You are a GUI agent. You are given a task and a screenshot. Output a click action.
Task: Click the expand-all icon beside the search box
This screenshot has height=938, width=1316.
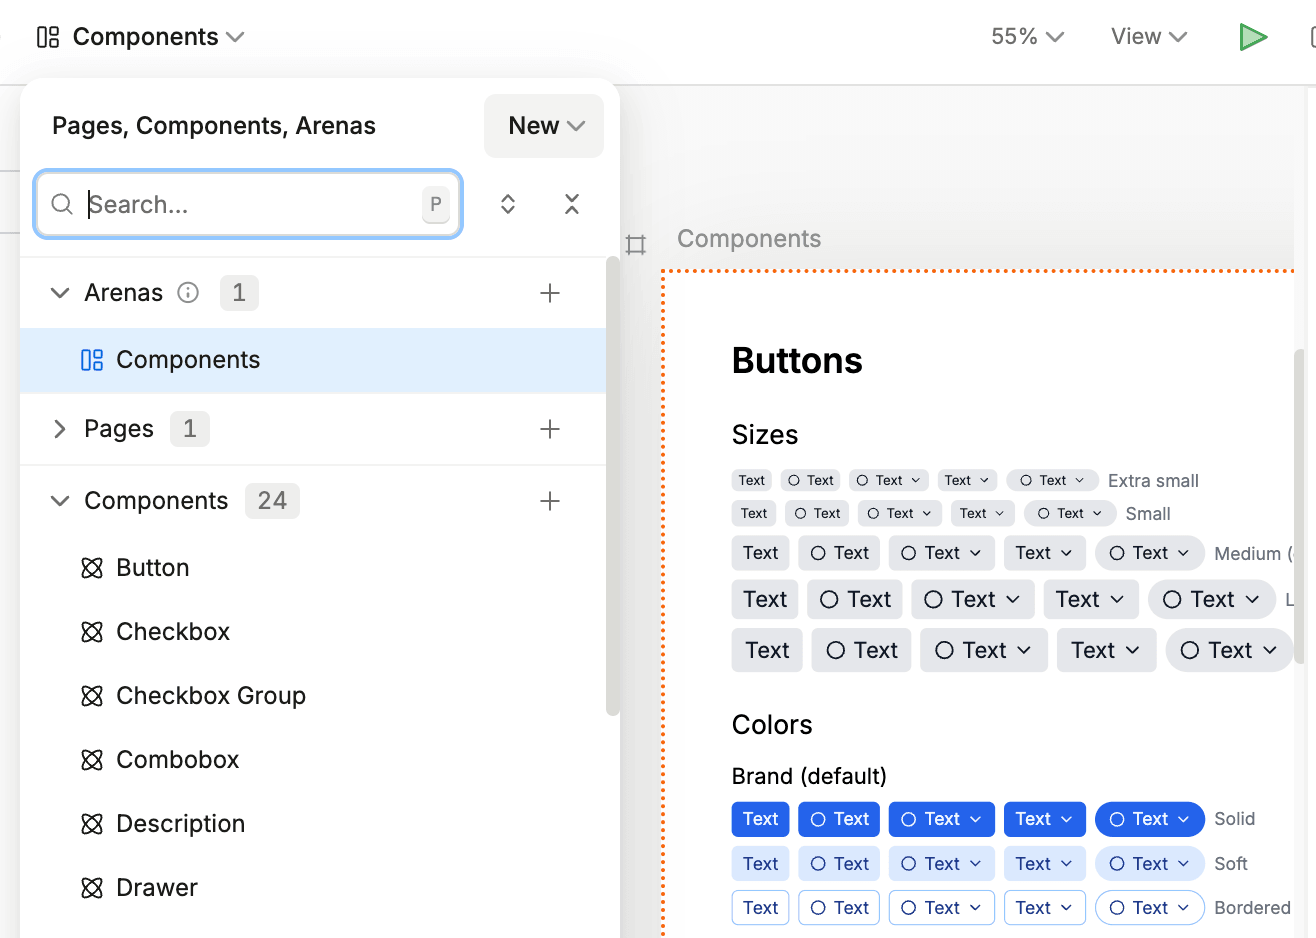tap(508, 204)
